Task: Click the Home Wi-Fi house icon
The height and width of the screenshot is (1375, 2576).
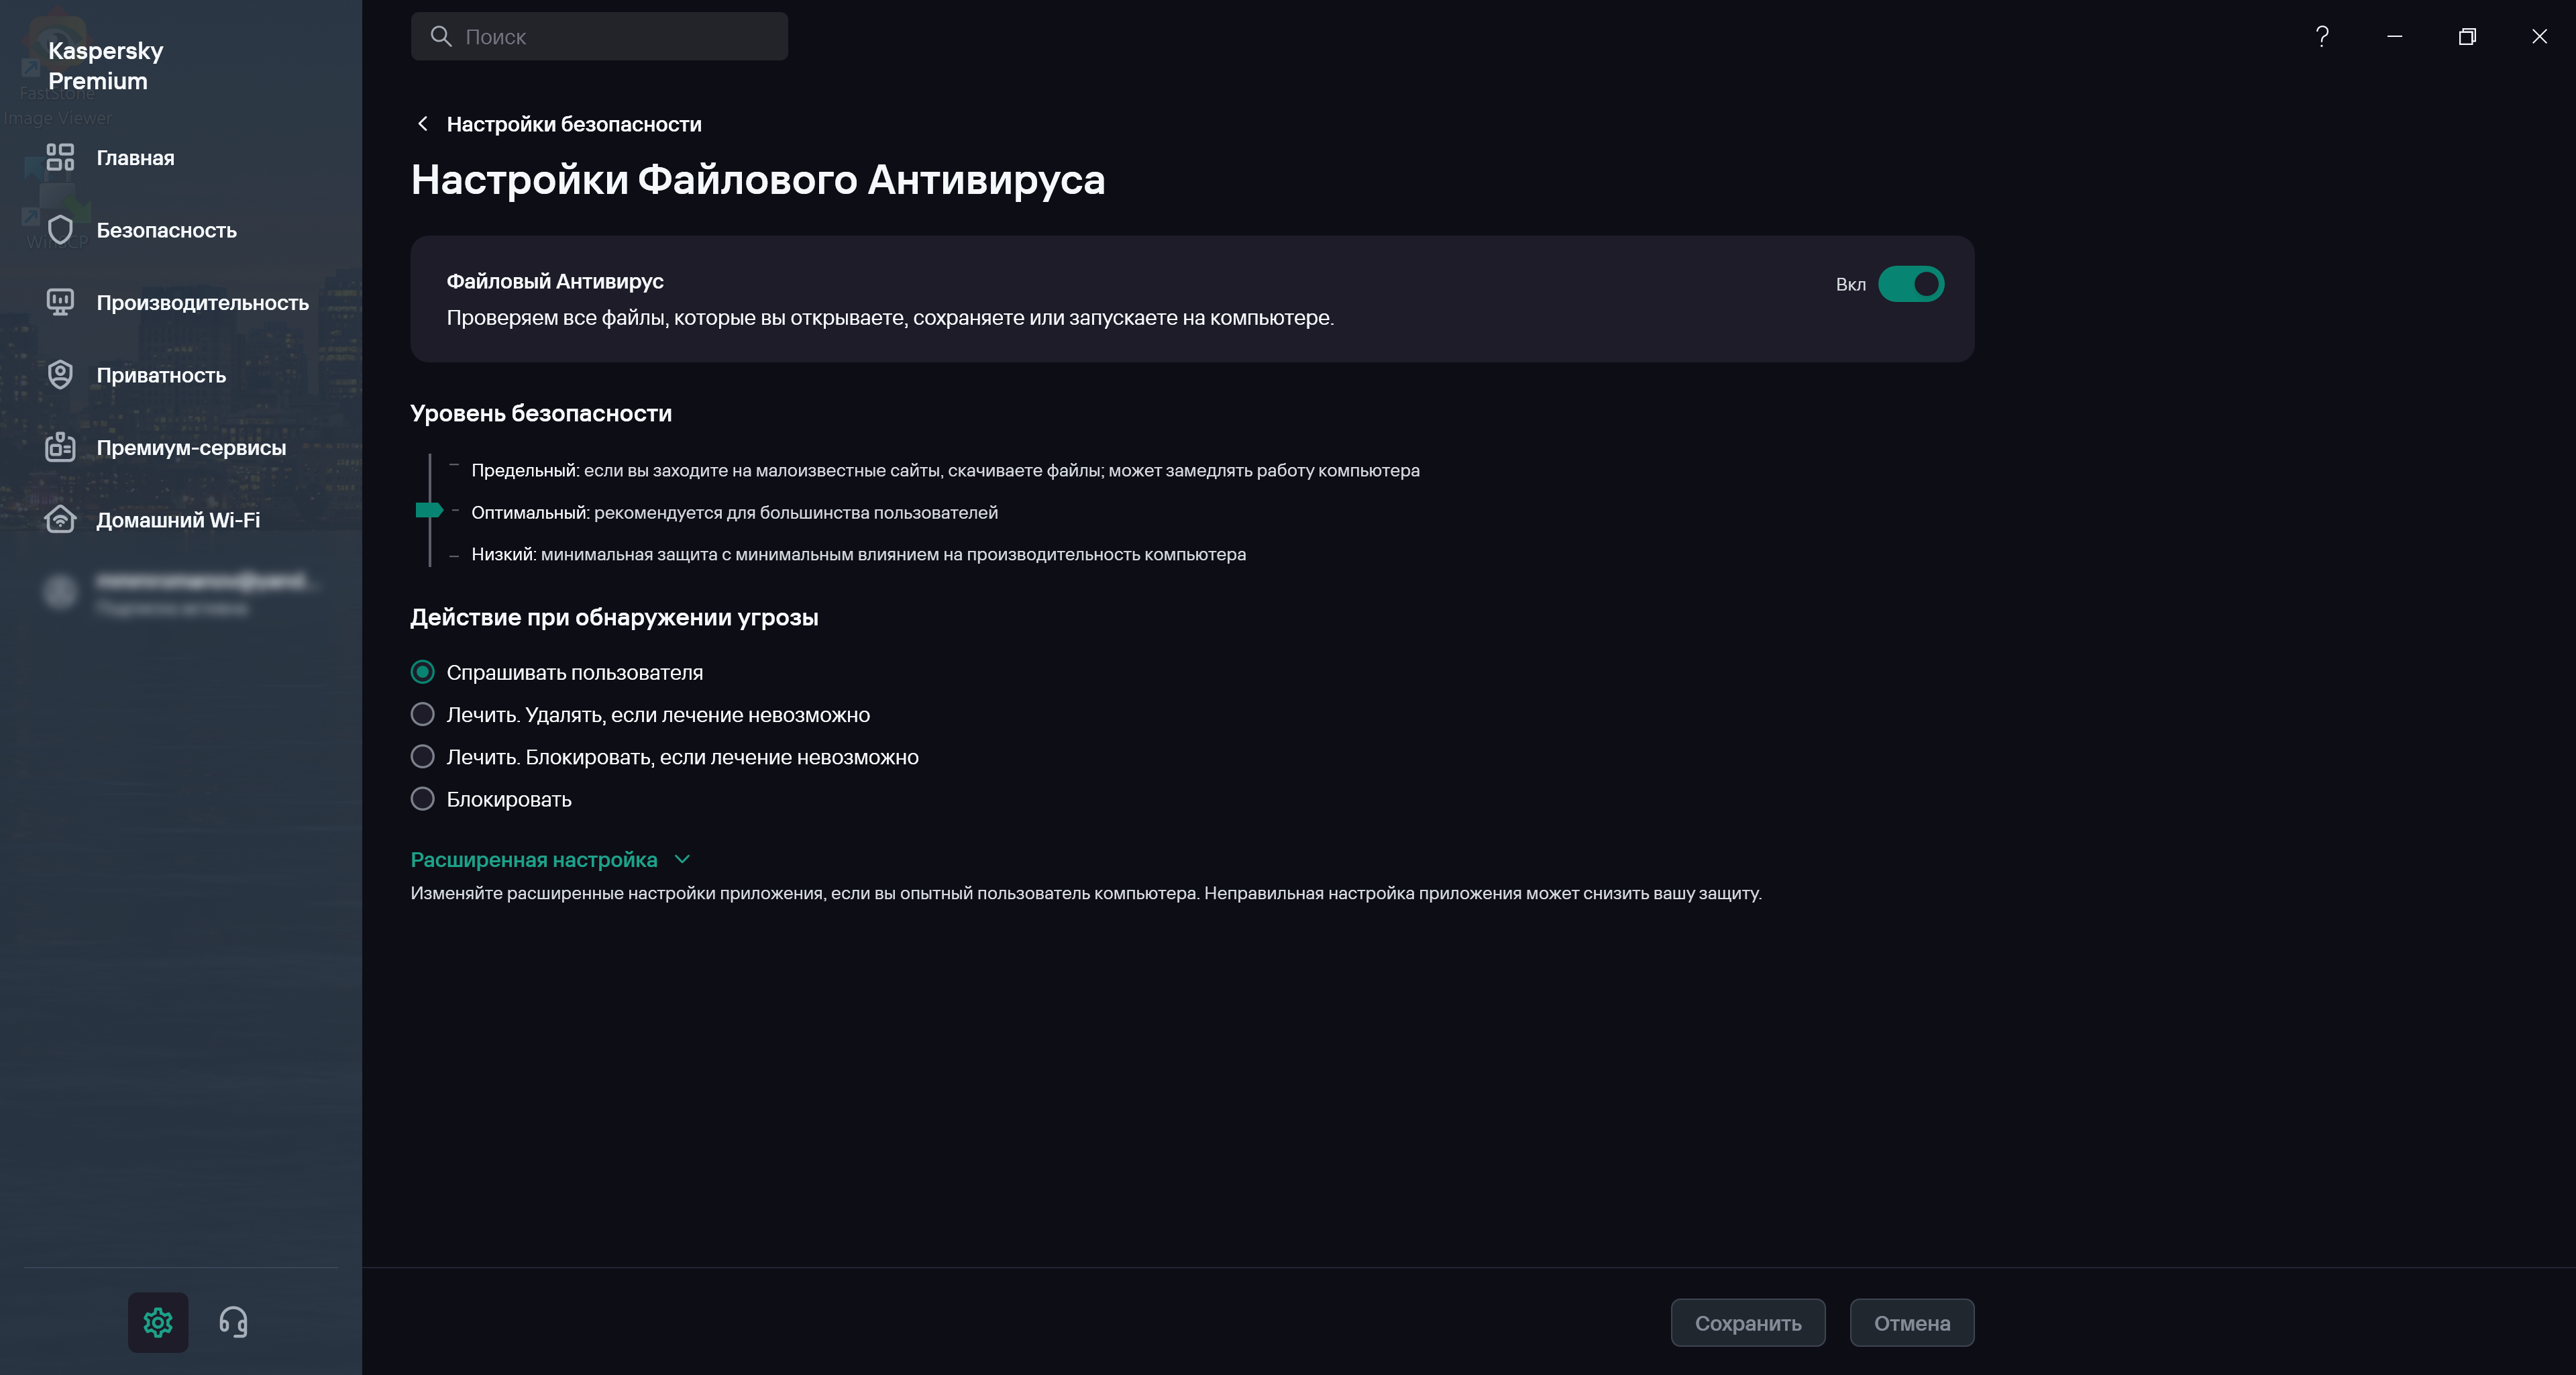Action: coord(60,520)
